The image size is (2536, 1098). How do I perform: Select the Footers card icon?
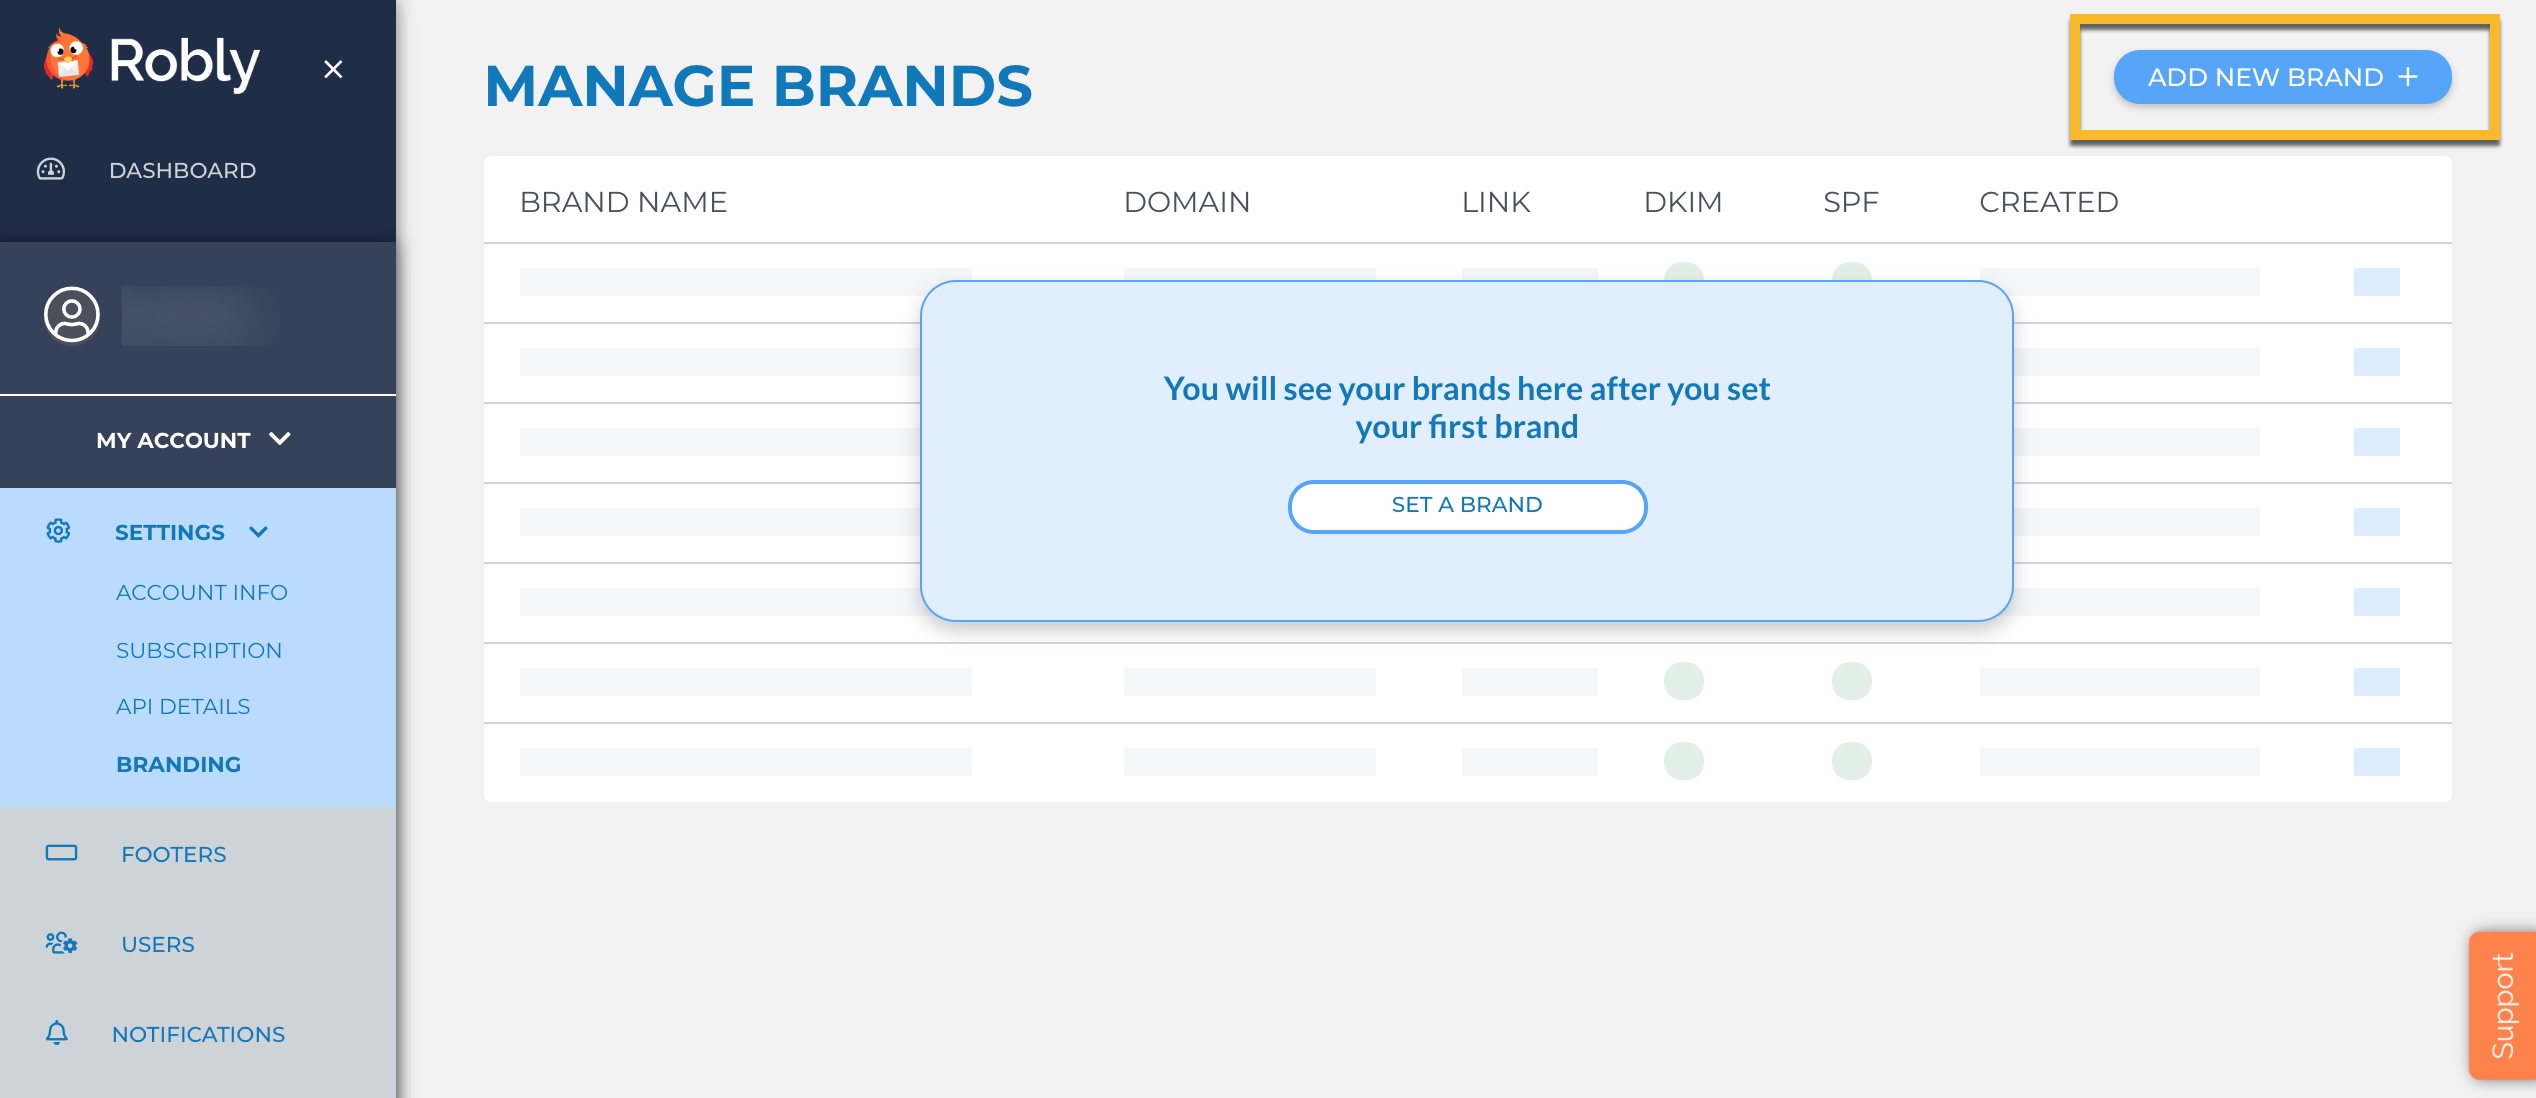tap(61, 853)
